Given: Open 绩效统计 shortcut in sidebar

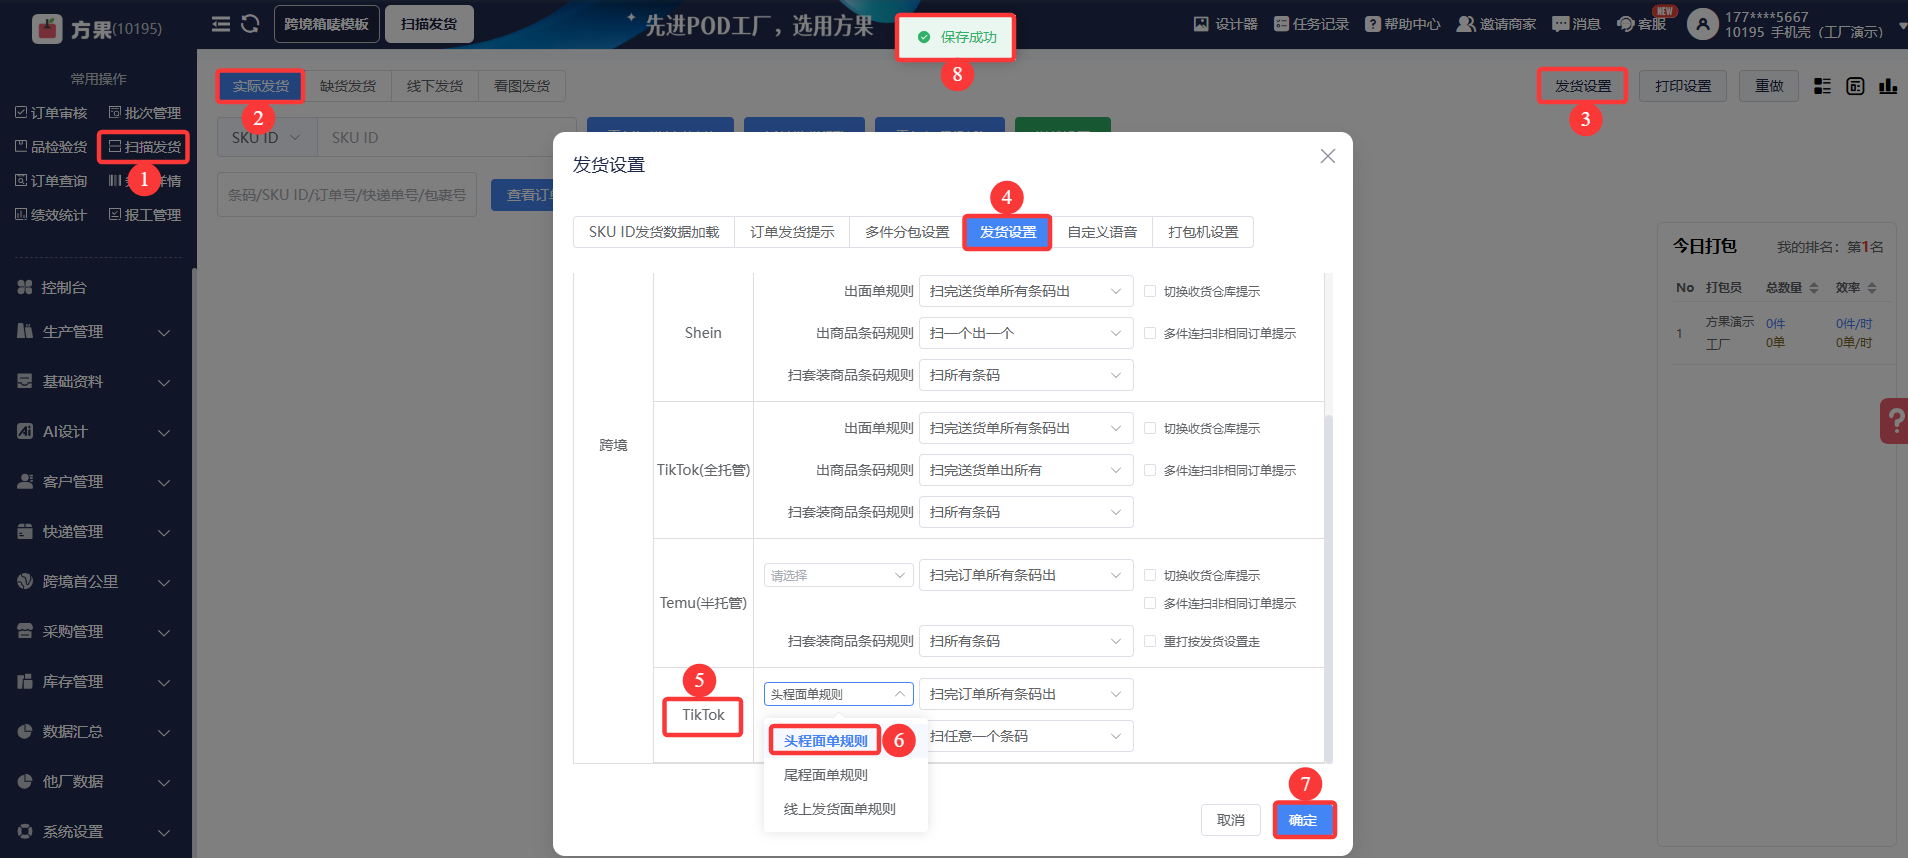Looking at the screenshot, I should point(51,215).
